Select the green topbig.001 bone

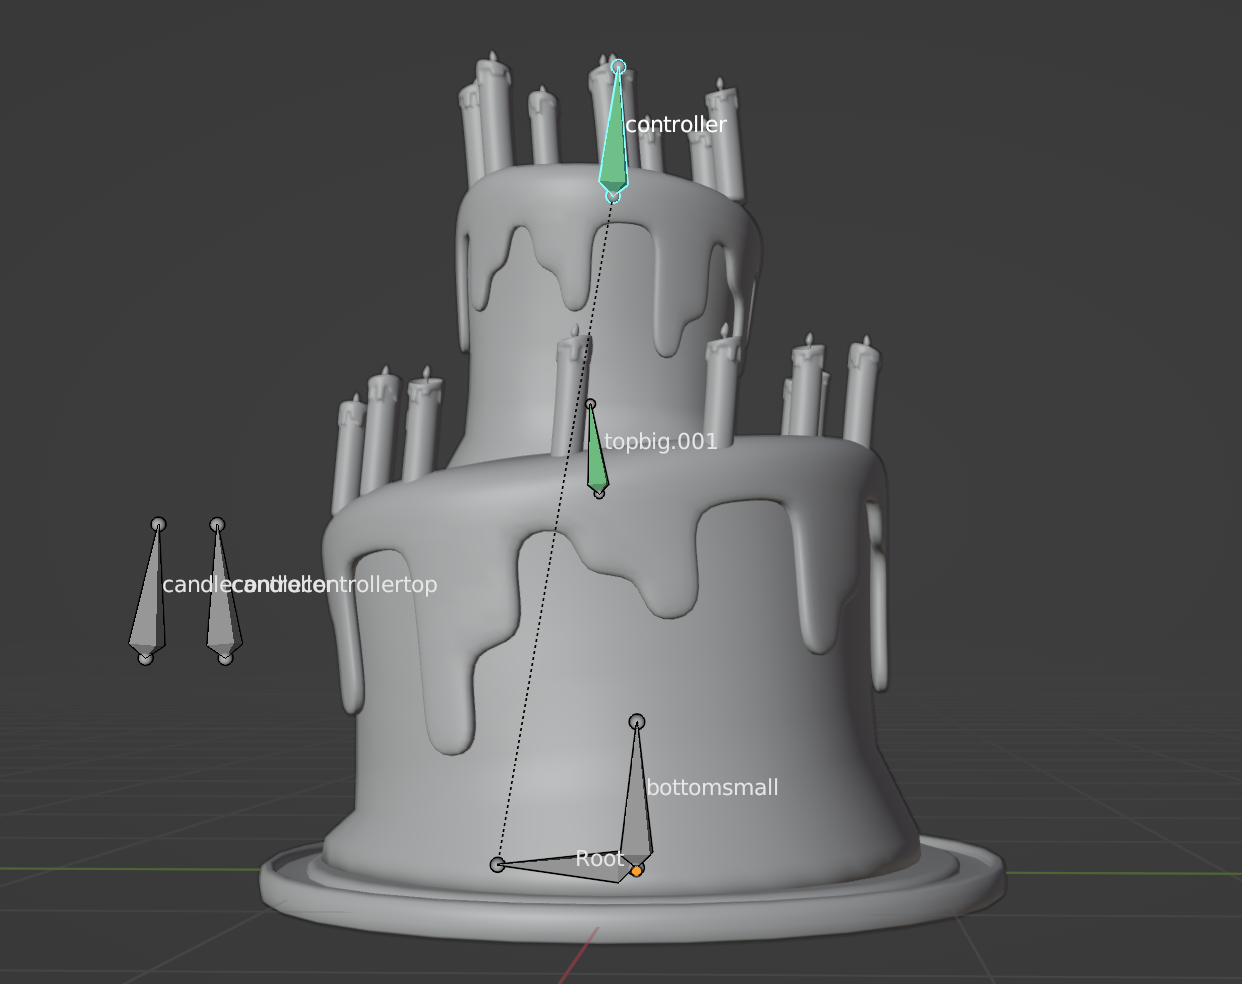[596, 458]
